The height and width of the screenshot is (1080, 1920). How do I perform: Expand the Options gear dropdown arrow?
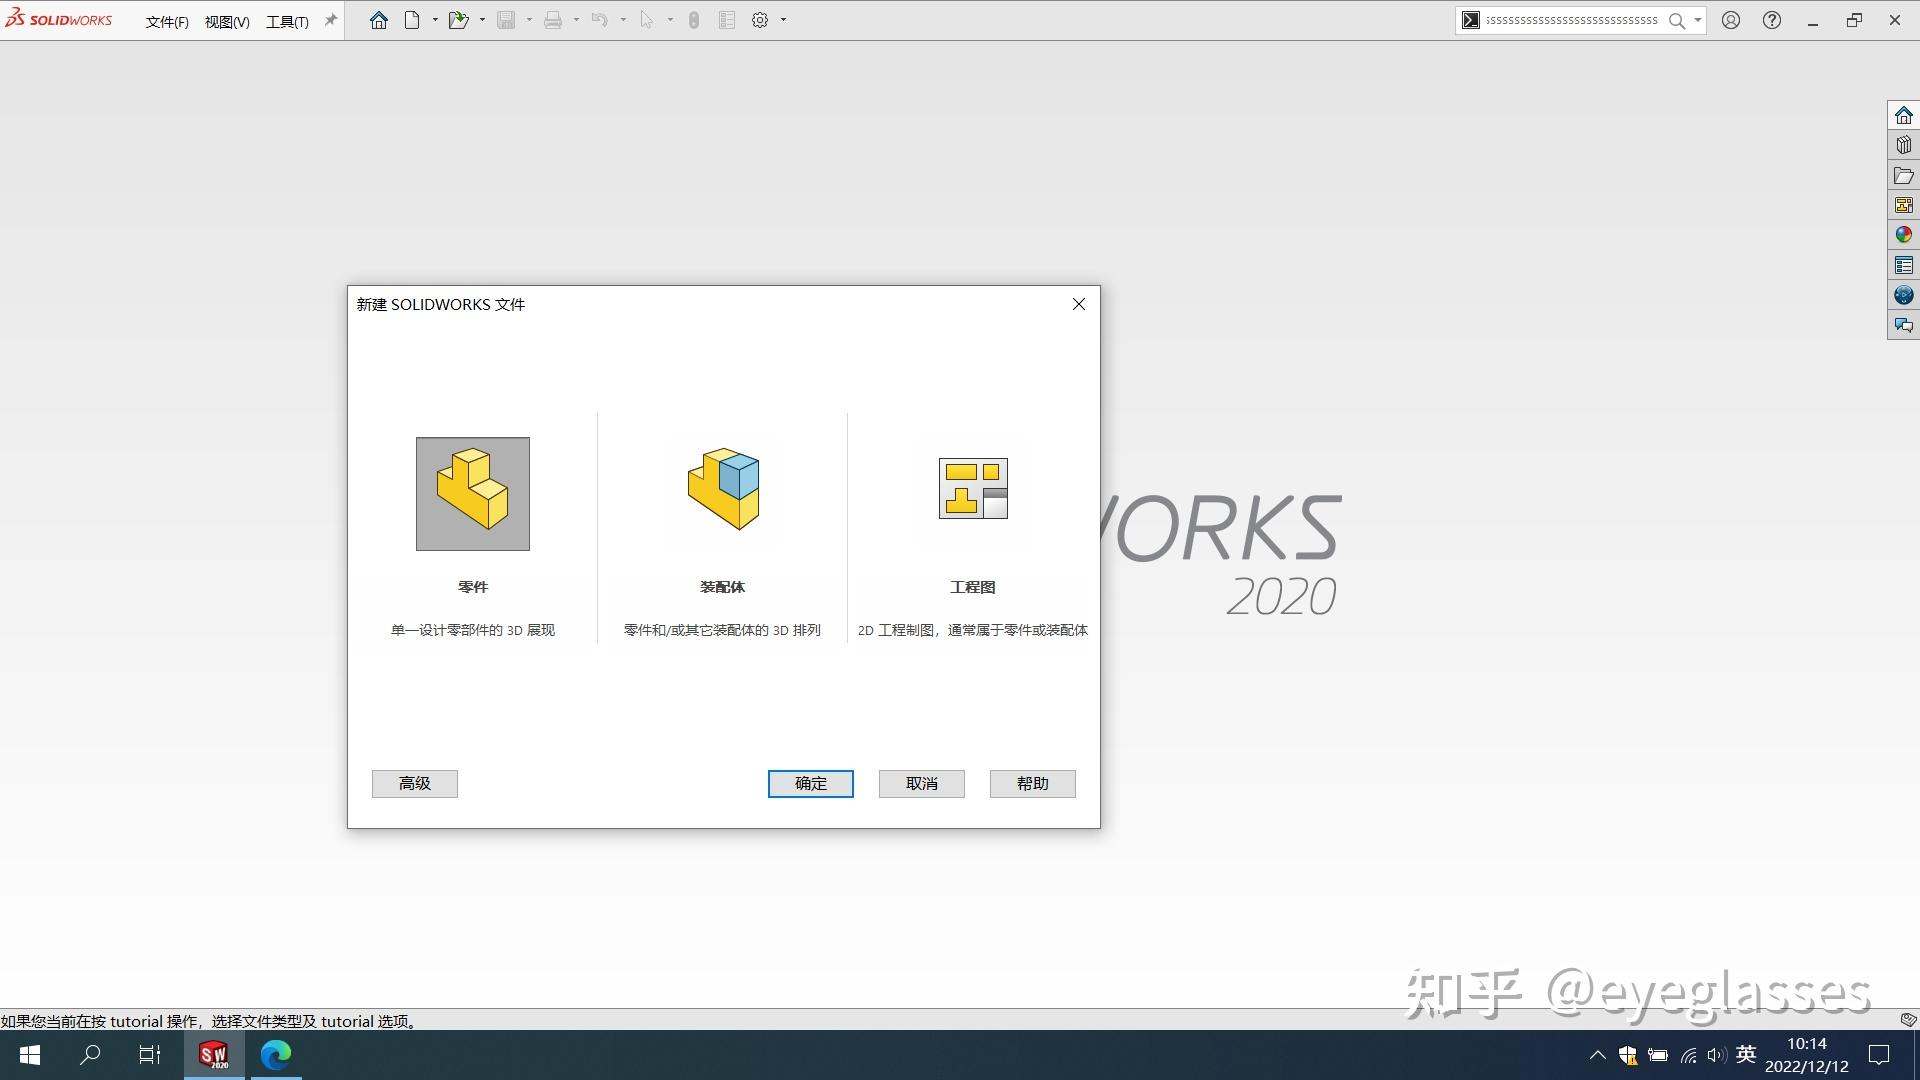(x=783, y=20)
